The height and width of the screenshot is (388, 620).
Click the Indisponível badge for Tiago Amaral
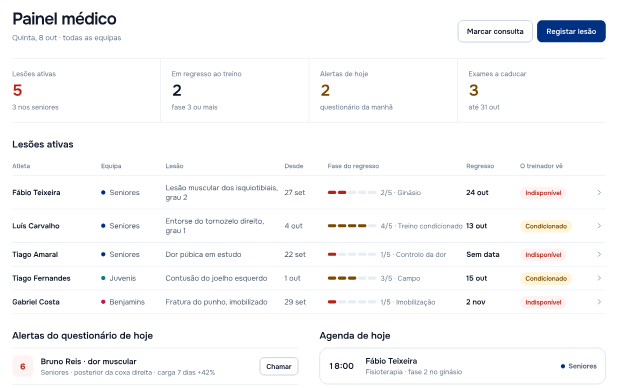[x=543, y=255]
